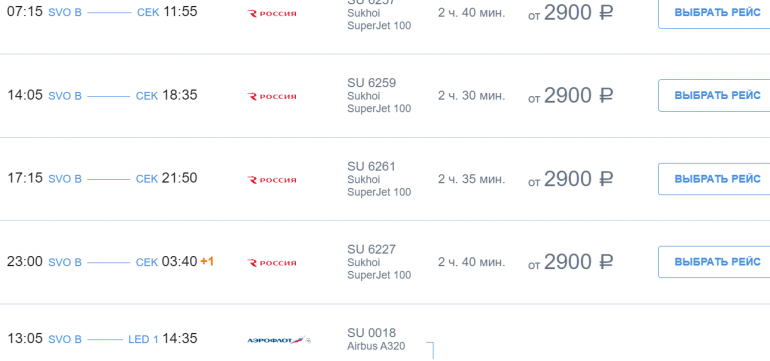Click flight number SU 0018
This screenshot has width=770, height=361.
click(371, 333)
